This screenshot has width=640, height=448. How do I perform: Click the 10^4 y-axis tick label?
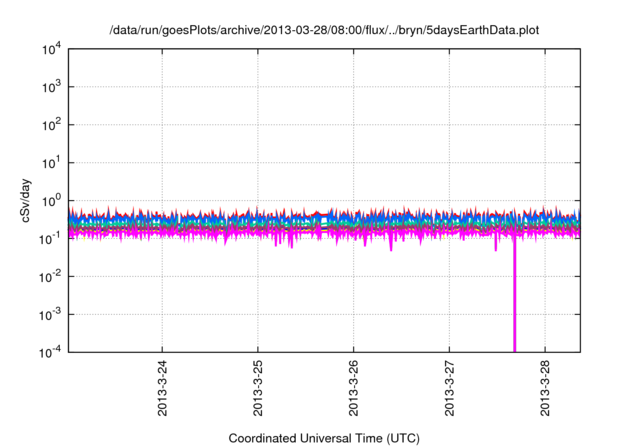click(51, 49)
